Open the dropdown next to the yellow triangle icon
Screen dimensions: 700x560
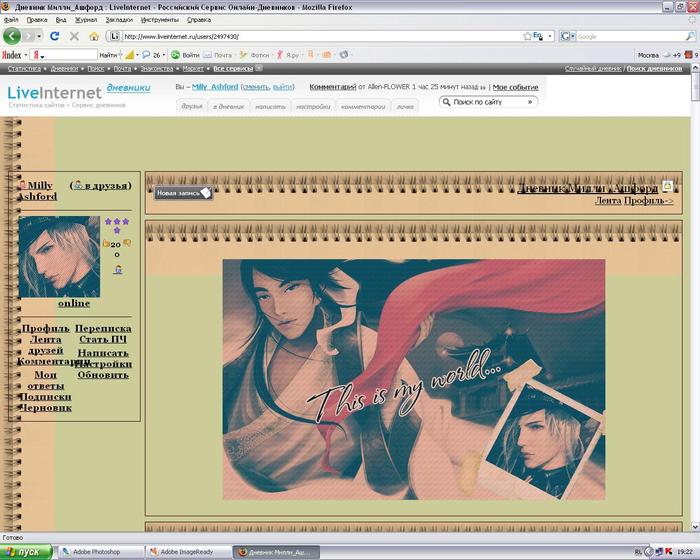[137, 55]
